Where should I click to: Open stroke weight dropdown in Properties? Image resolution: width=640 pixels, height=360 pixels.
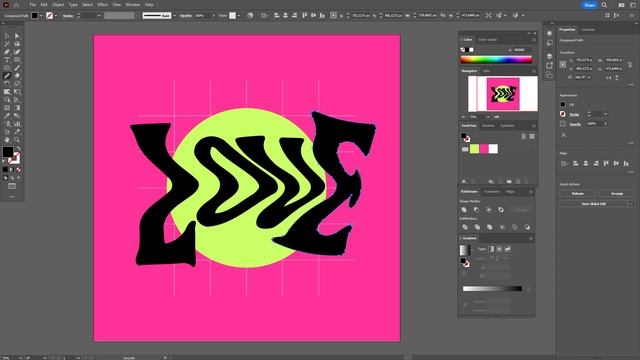pos(606,114)
